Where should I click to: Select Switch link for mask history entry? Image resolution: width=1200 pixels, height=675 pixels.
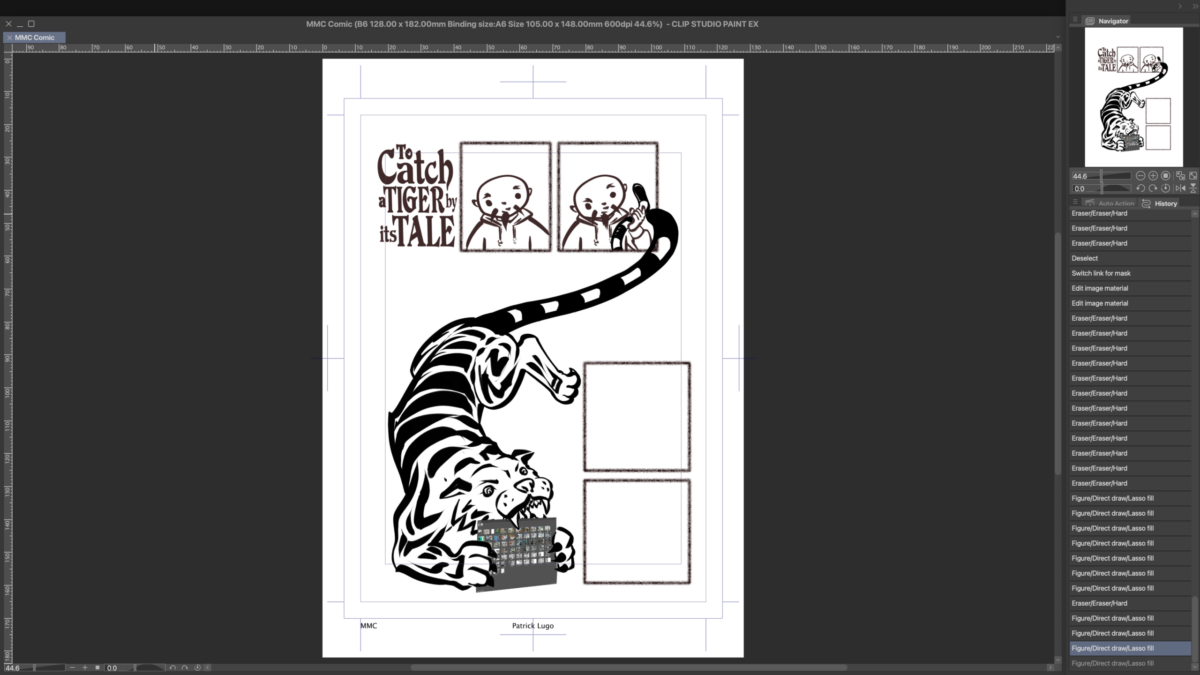tap(1128, 273)
